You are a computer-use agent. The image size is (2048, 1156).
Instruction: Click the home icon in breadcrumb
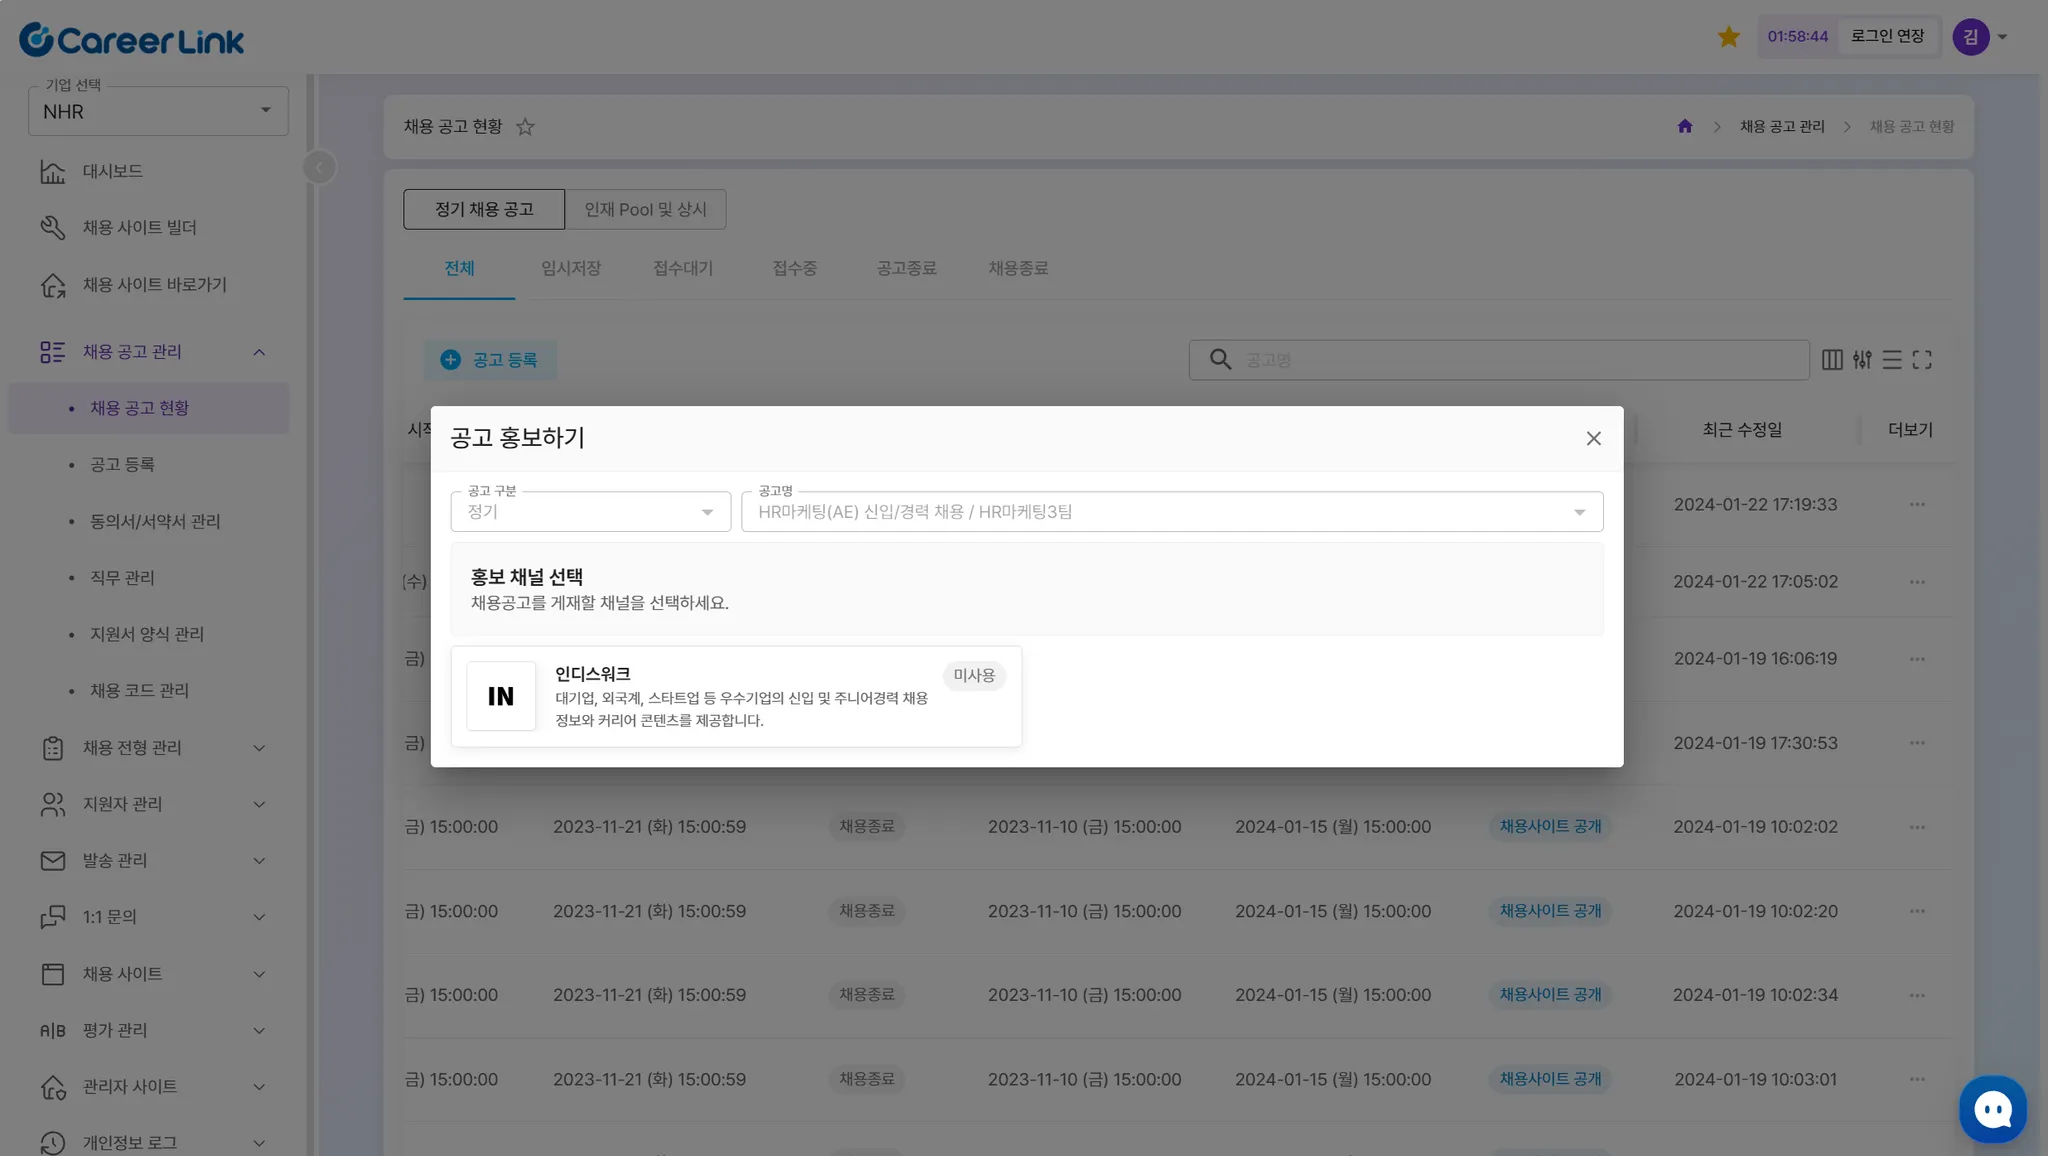[x=1685, y=127]
